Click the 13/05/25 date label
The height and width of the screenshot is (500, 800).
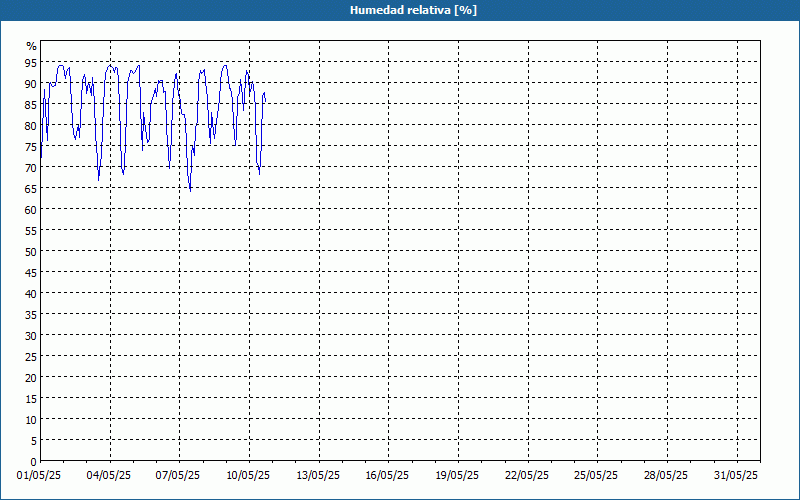coord(318,476)
